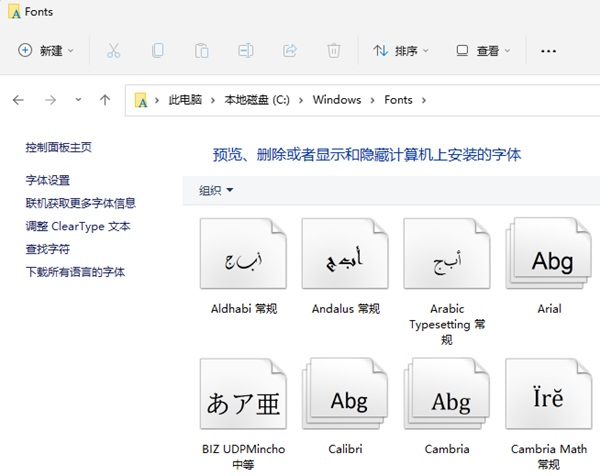Open 联机获取更多字体信息 link
600x476 pixels.
coord(80,203)
